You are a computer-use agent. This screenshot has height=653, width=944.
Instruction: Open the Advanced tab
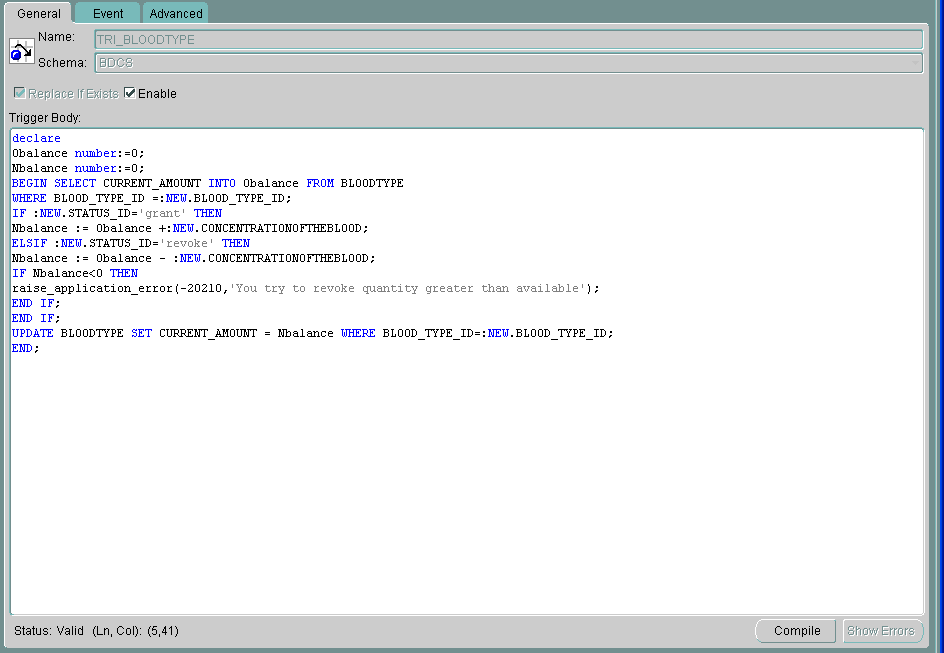(x=176, y=13)
